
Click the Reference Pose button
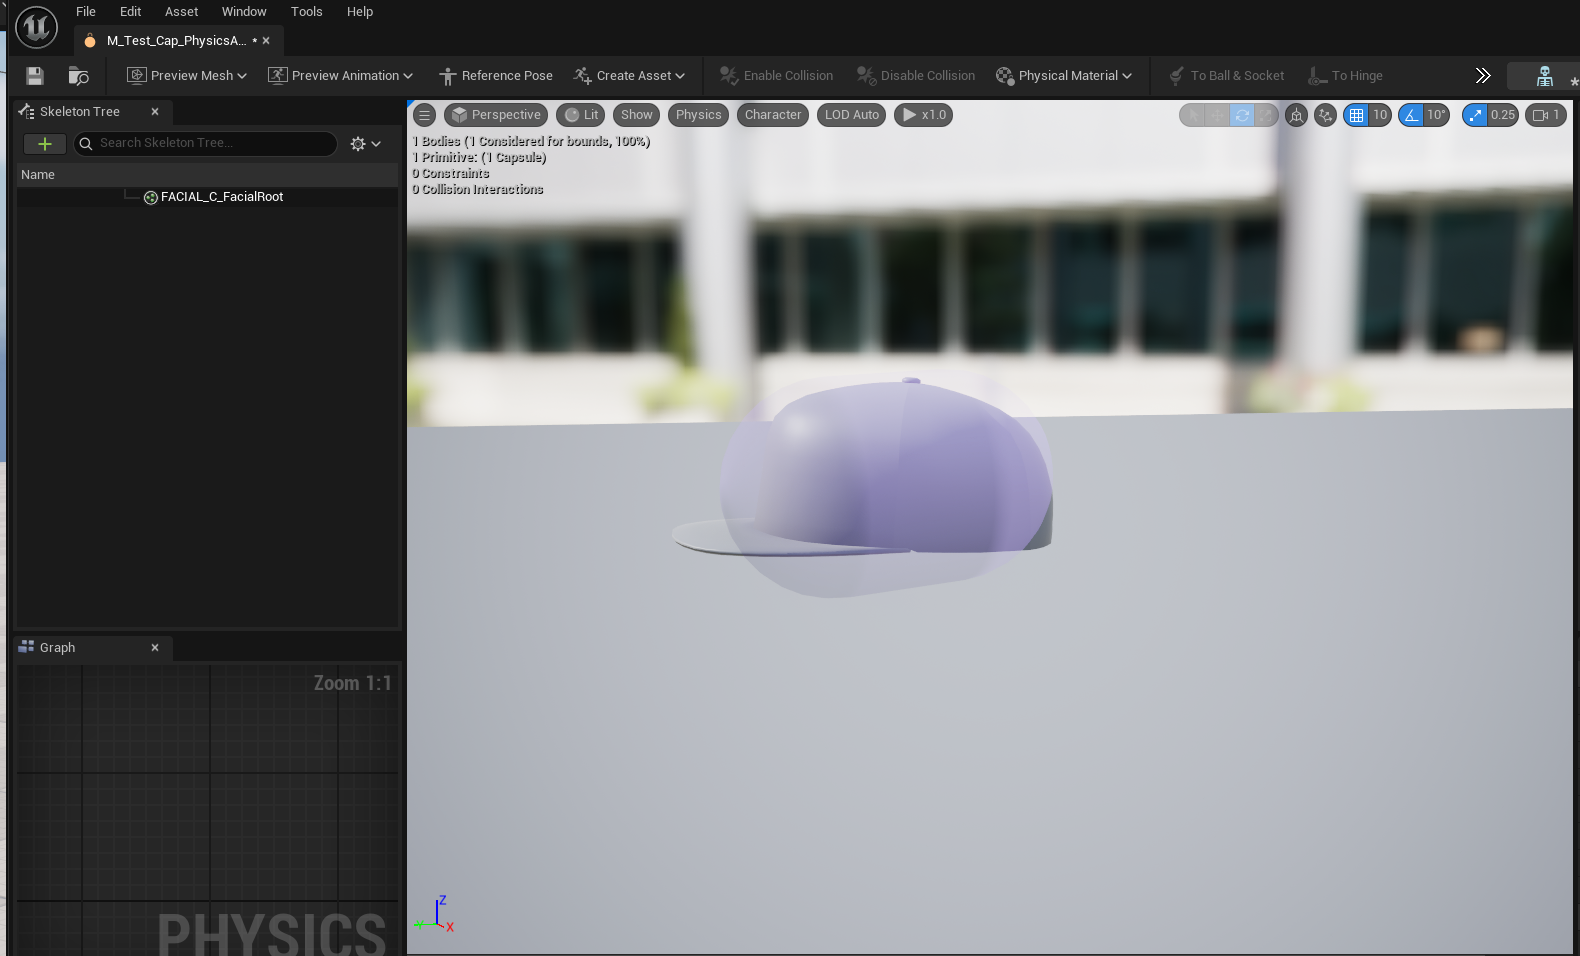coord(496,76)
